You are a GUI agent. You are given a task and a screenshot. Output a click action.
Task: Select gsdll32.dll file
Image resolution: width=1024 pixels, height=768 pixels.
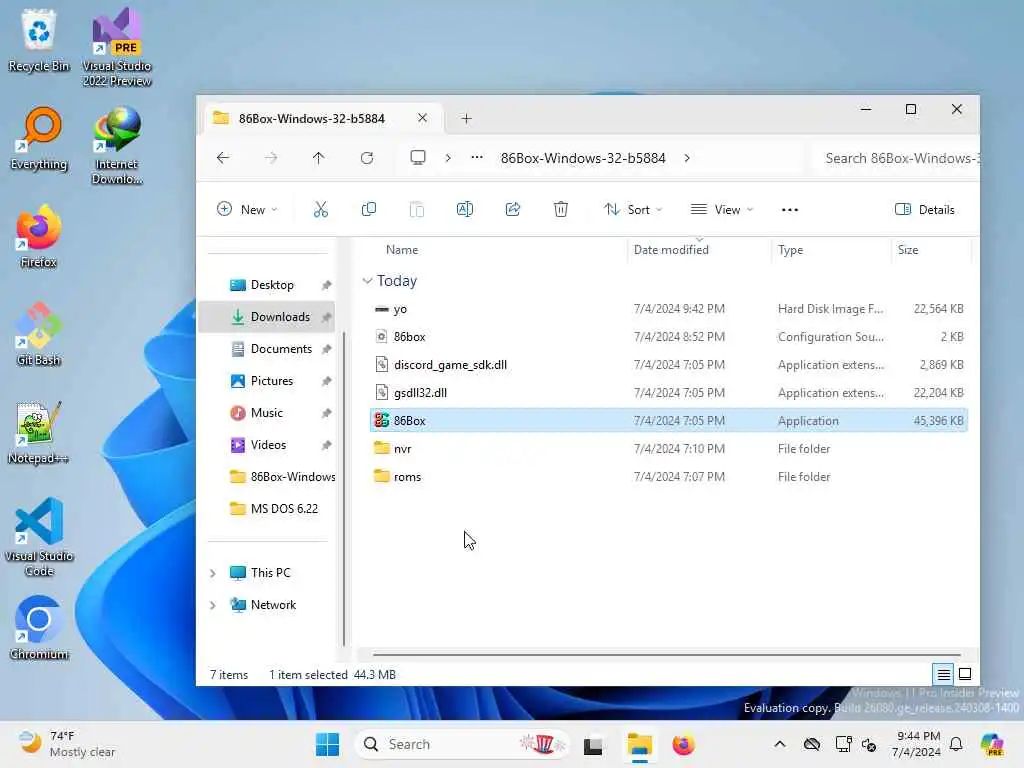pyautogui.click(x=668, y=392)
